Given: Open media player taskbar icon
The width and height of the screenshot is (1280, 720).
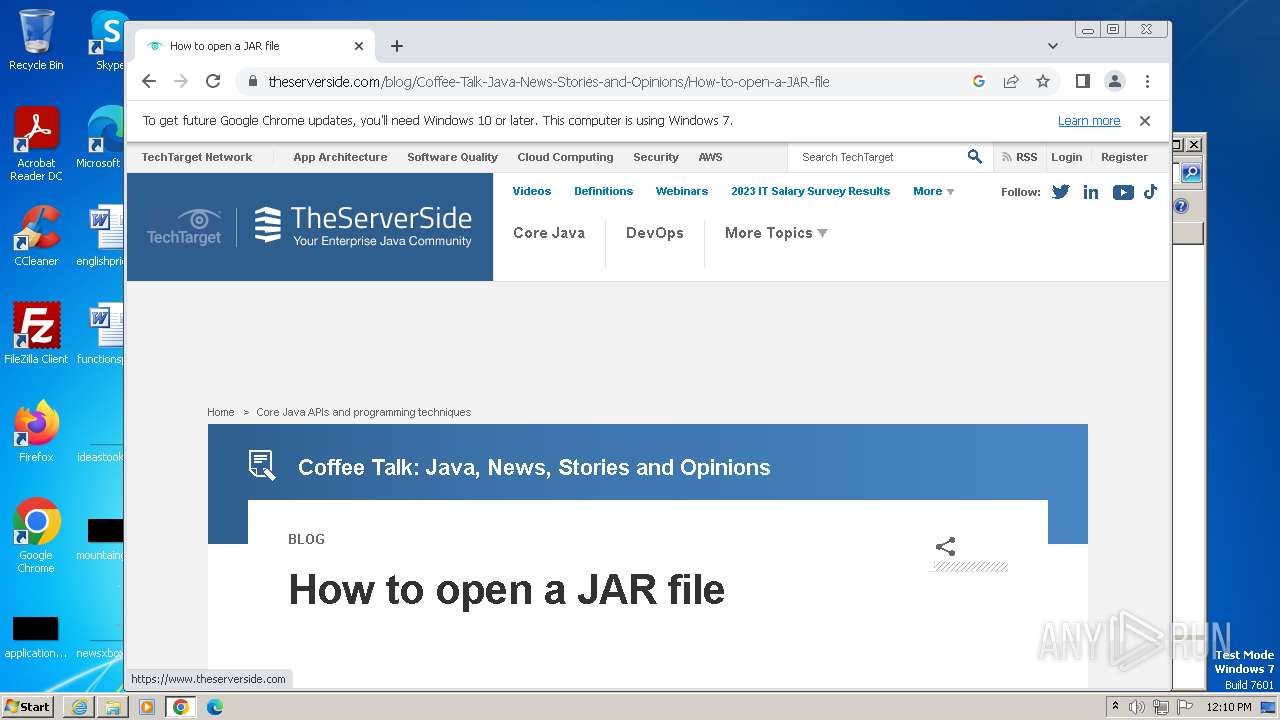Looking at the screenshot, I should click(147, 707).
